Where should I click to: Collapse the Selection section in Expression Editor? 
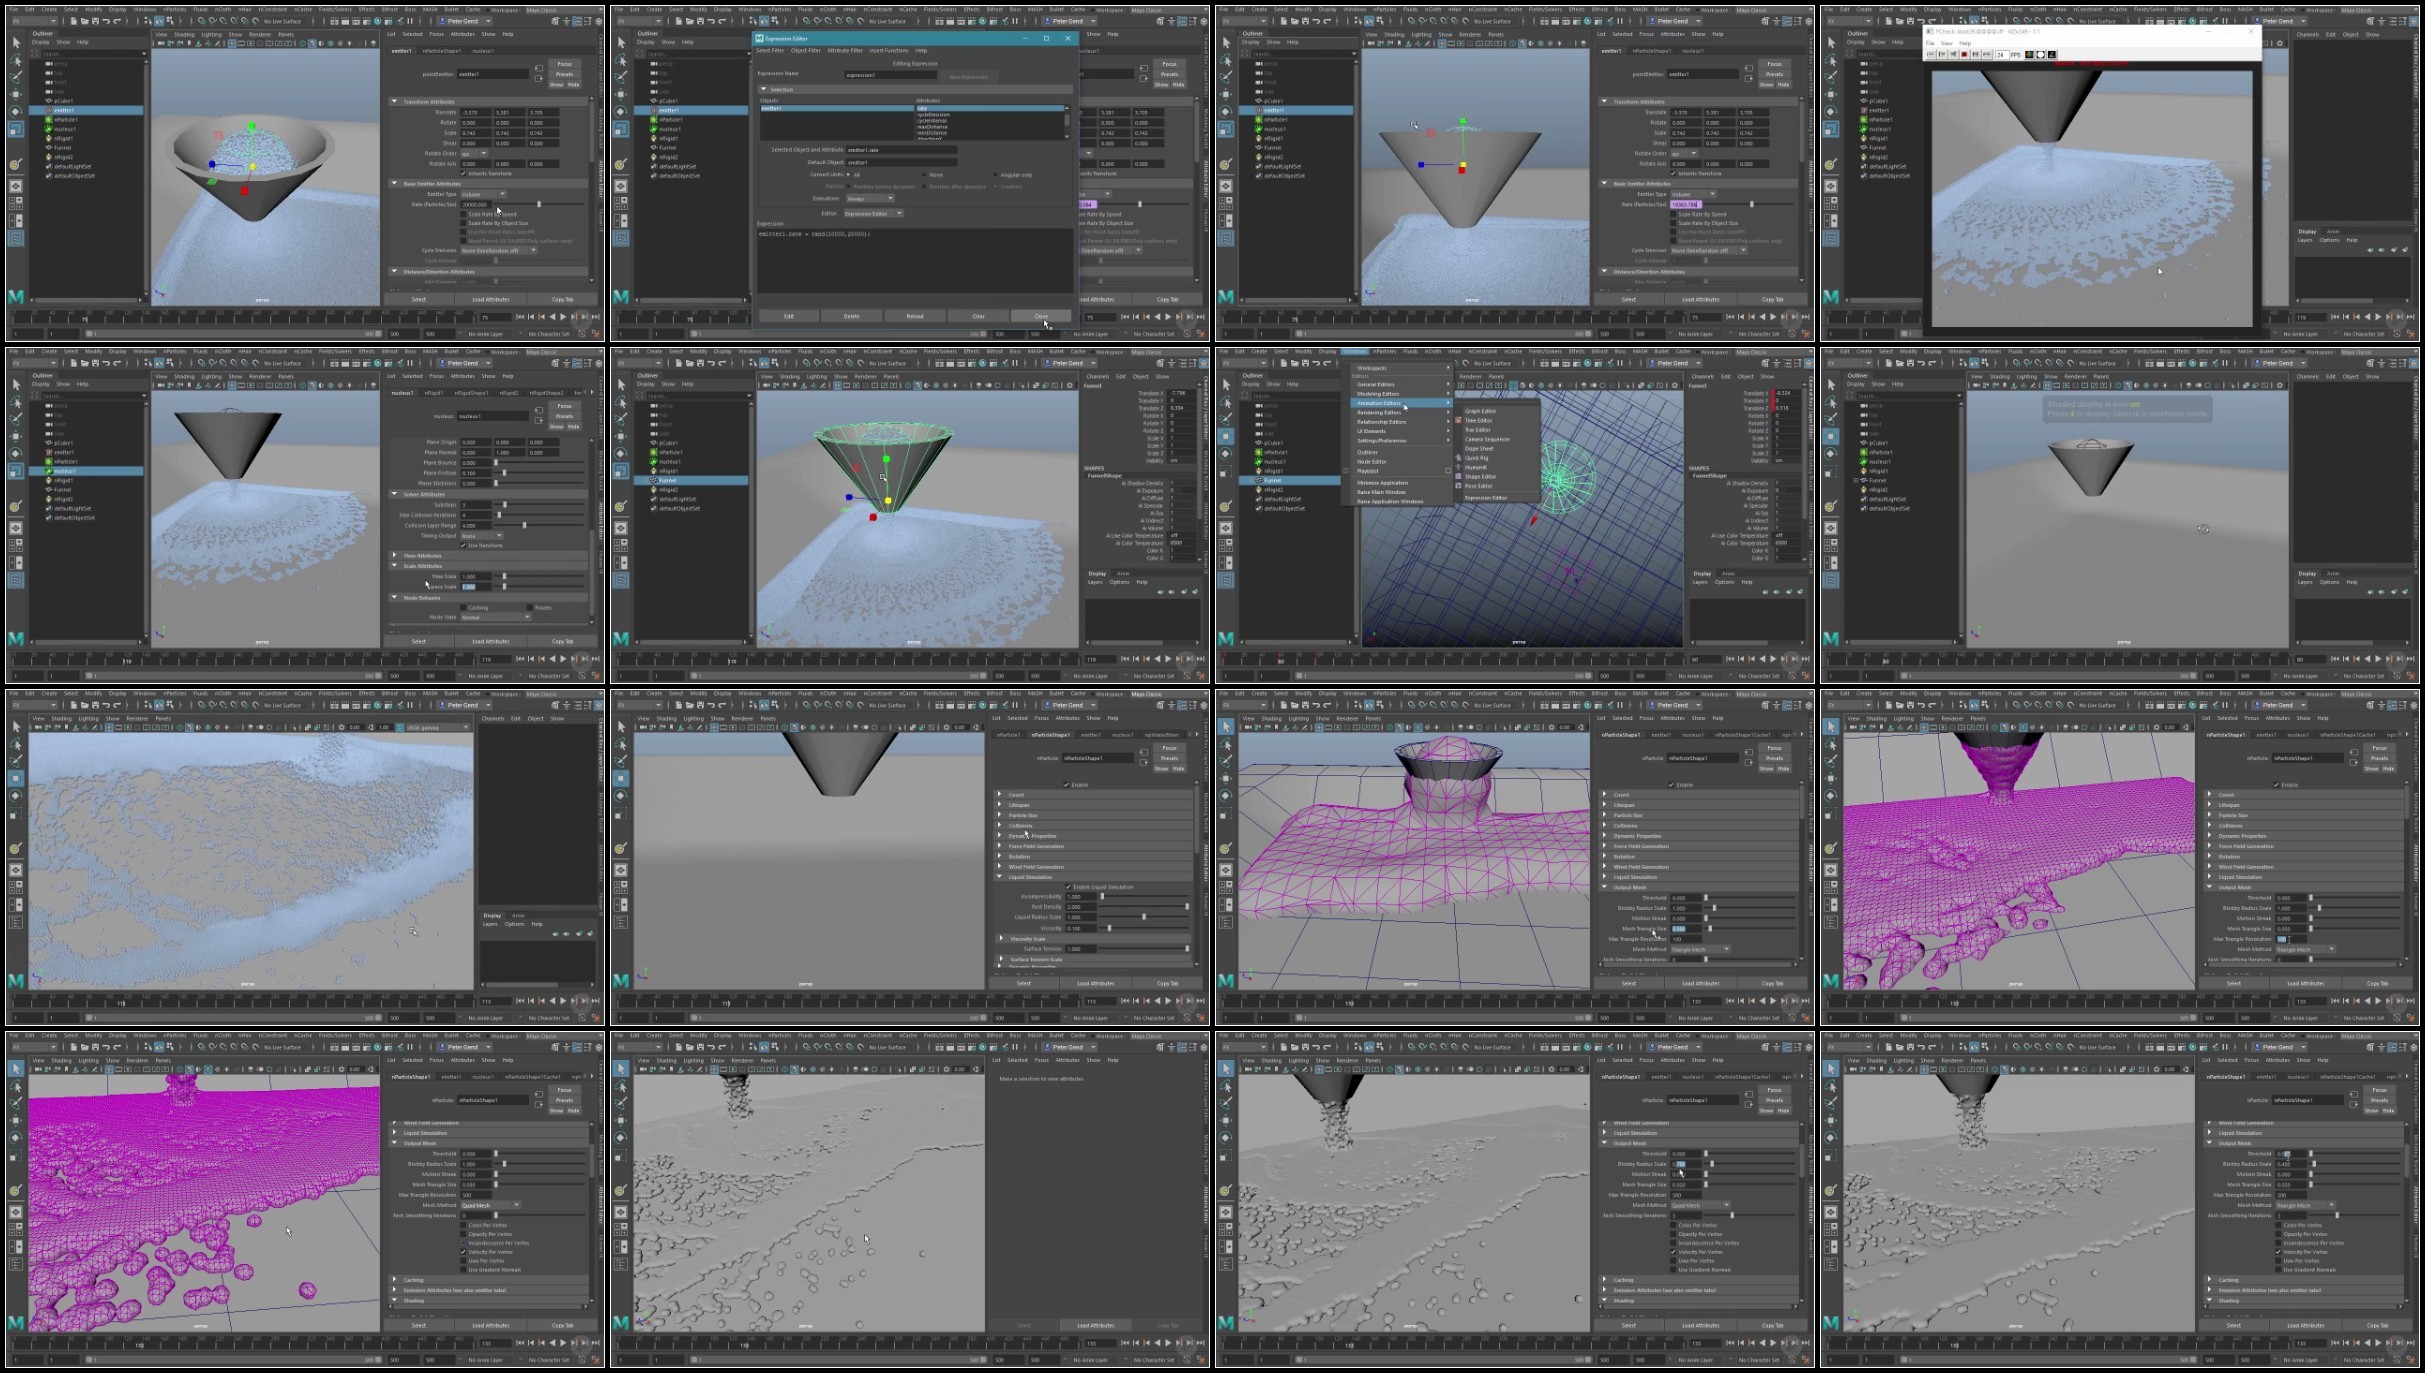click(764, 89)
